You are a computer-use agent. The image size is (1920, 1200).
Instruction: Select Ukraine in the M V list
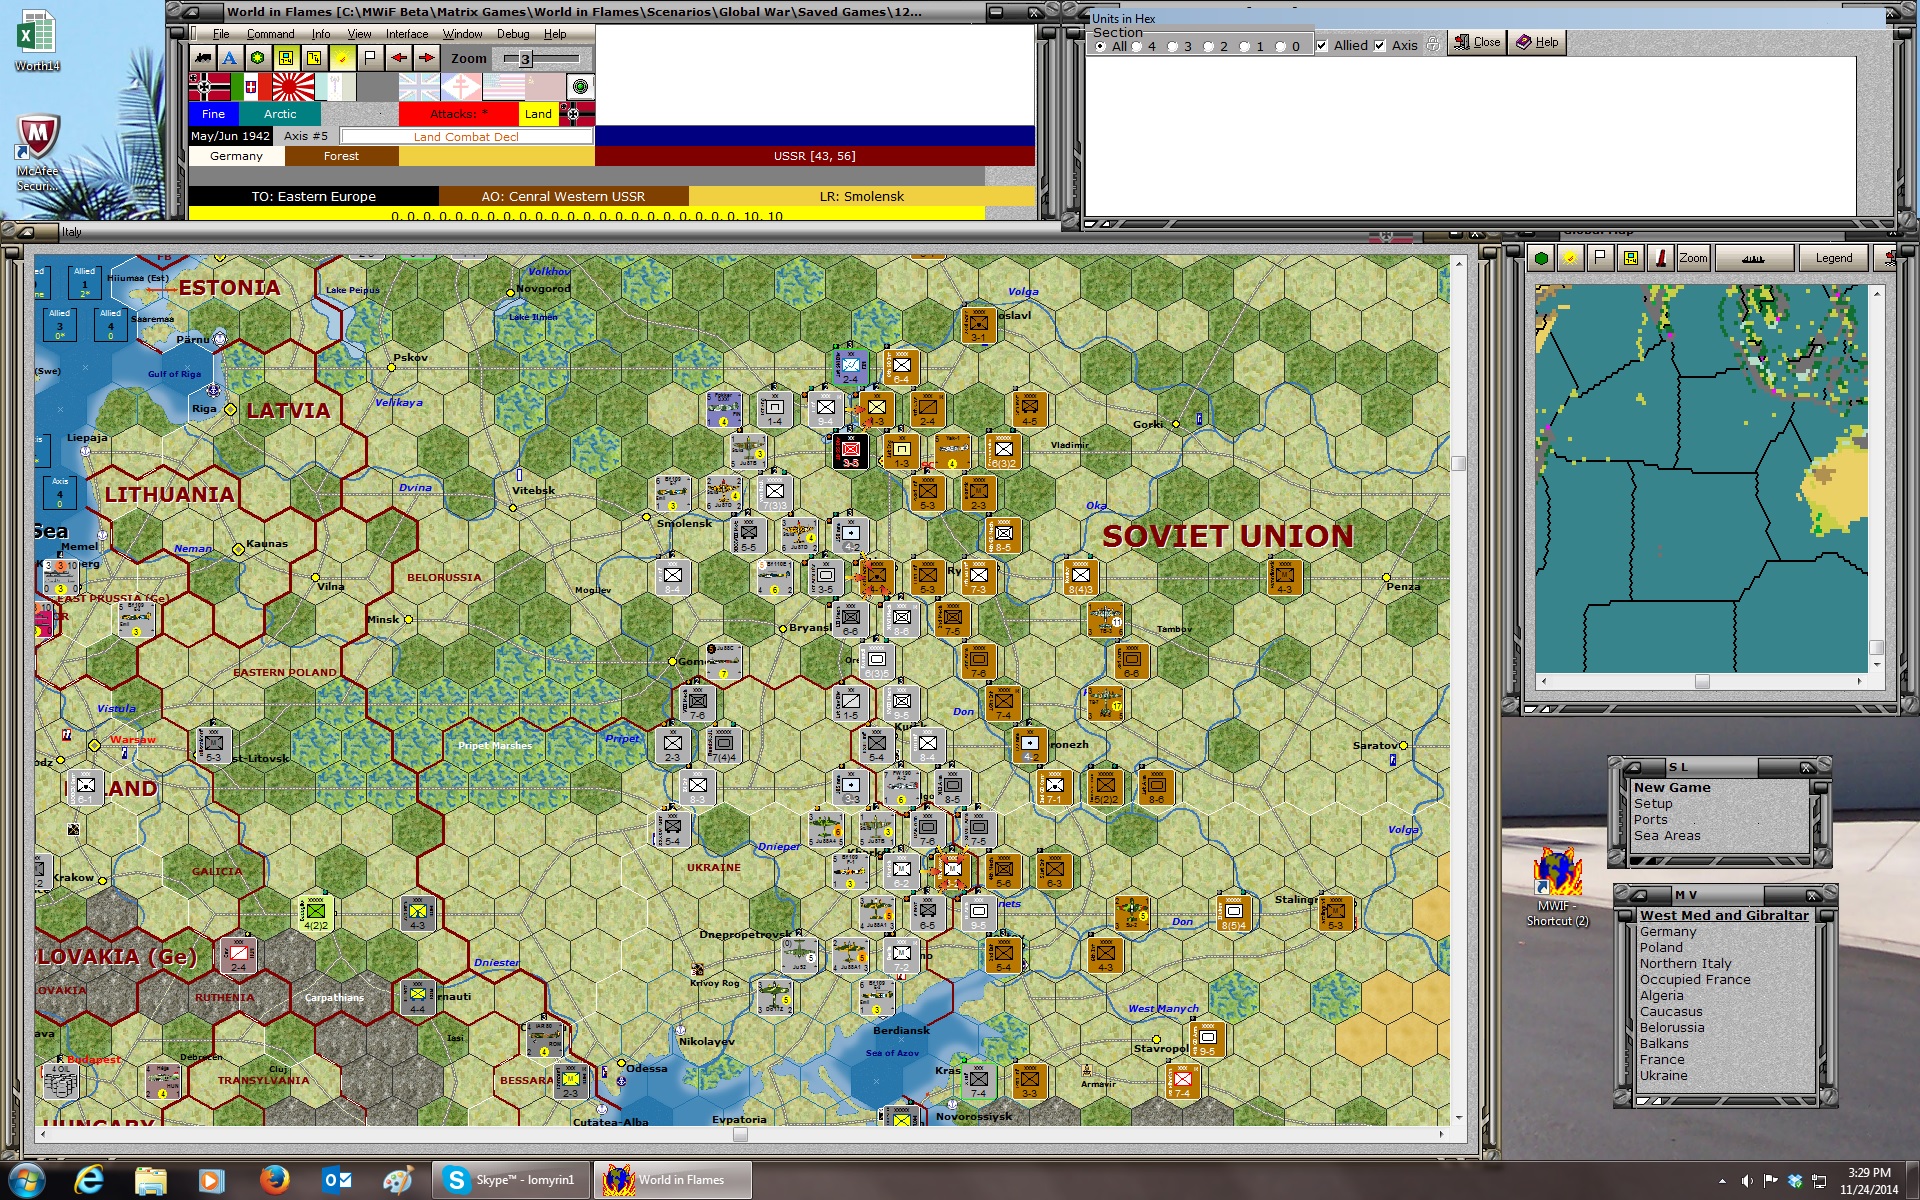[x=1663, y=1076]
